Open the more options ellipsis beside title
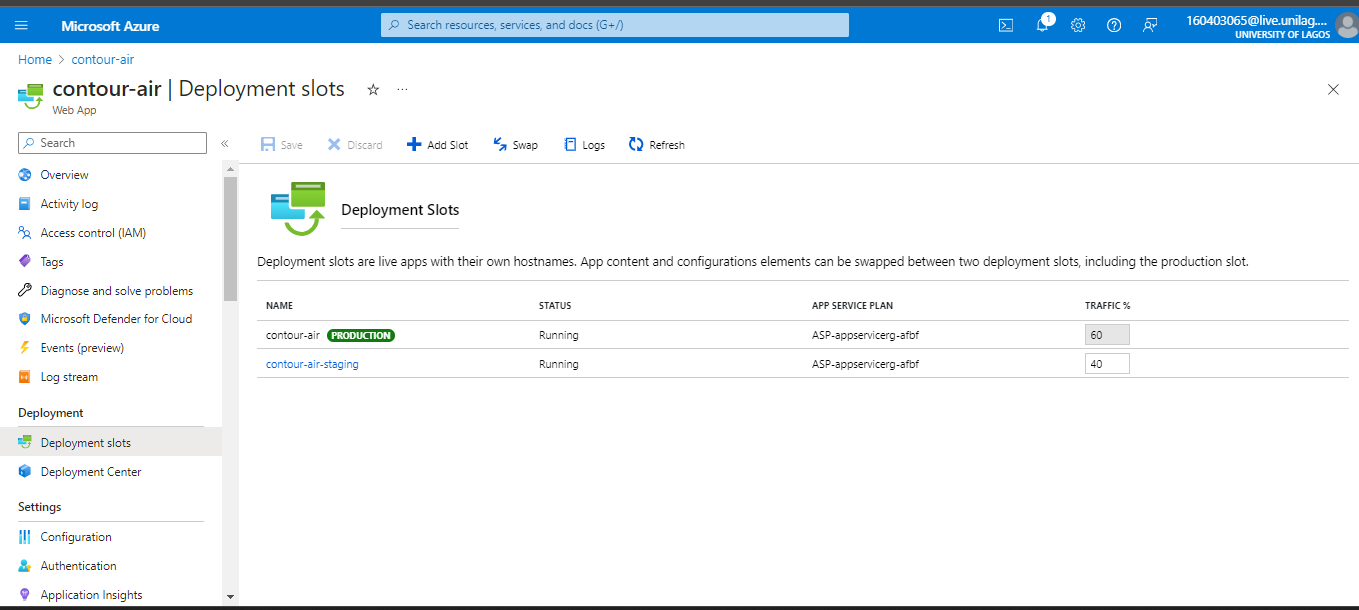 403,89
